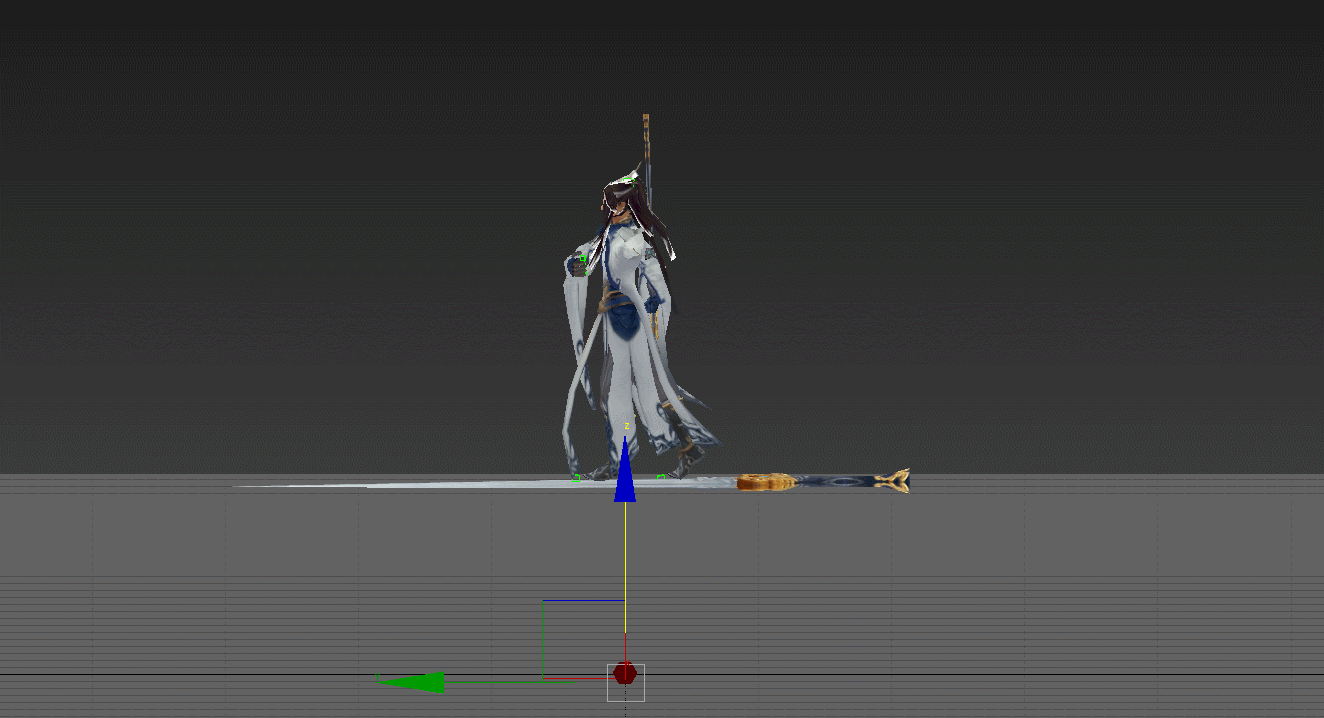Select the golden hilt of the sword lying on the ground

pyautogui.click(x=765, y=483)
